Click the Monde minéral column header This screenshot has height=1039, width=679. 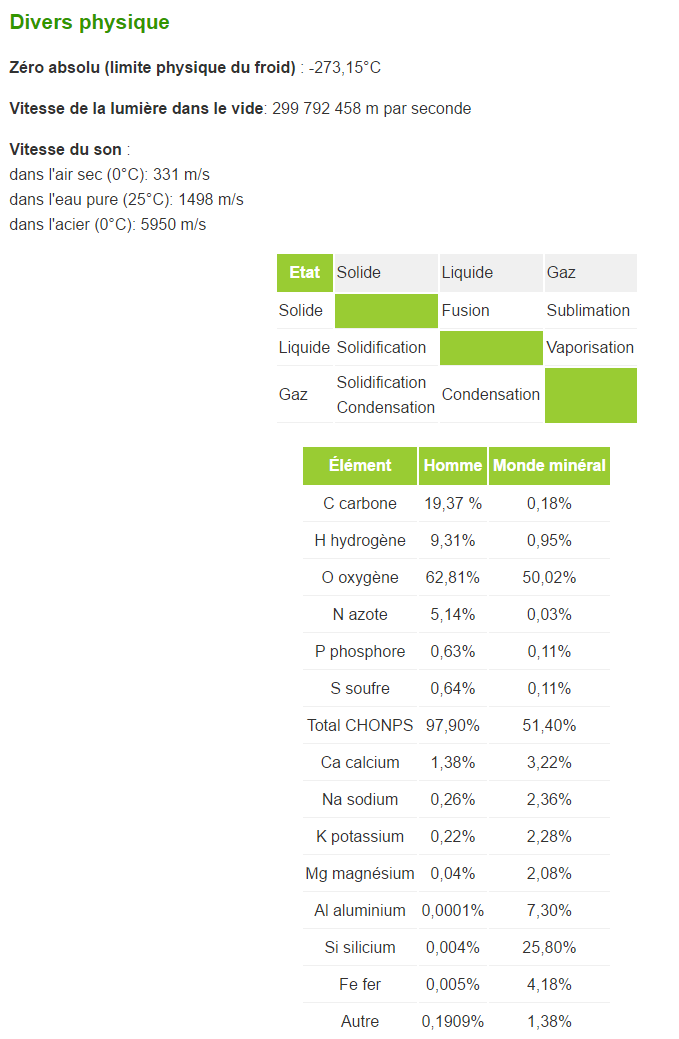point(549,465)
